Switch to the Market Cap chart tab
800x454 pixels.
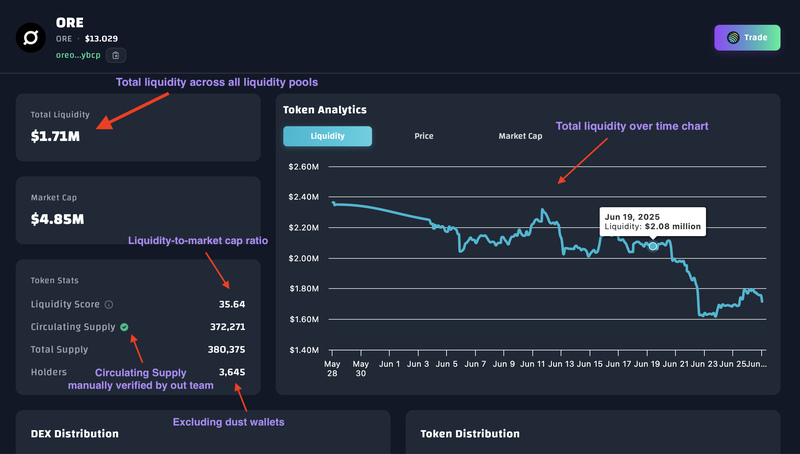(520, 136)
